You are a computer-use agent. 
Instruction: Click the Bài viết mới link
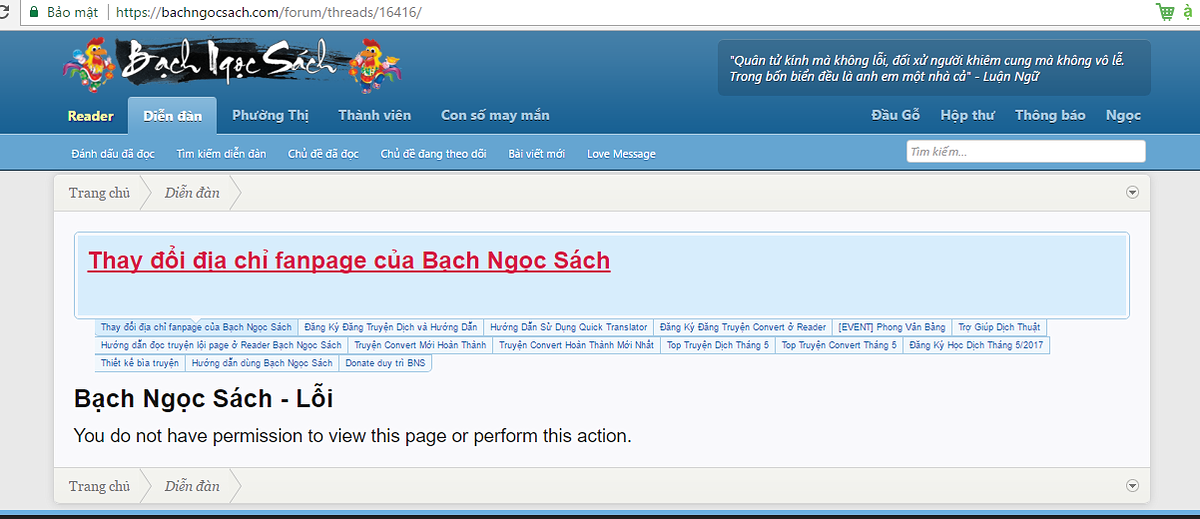tap(536, 154)
